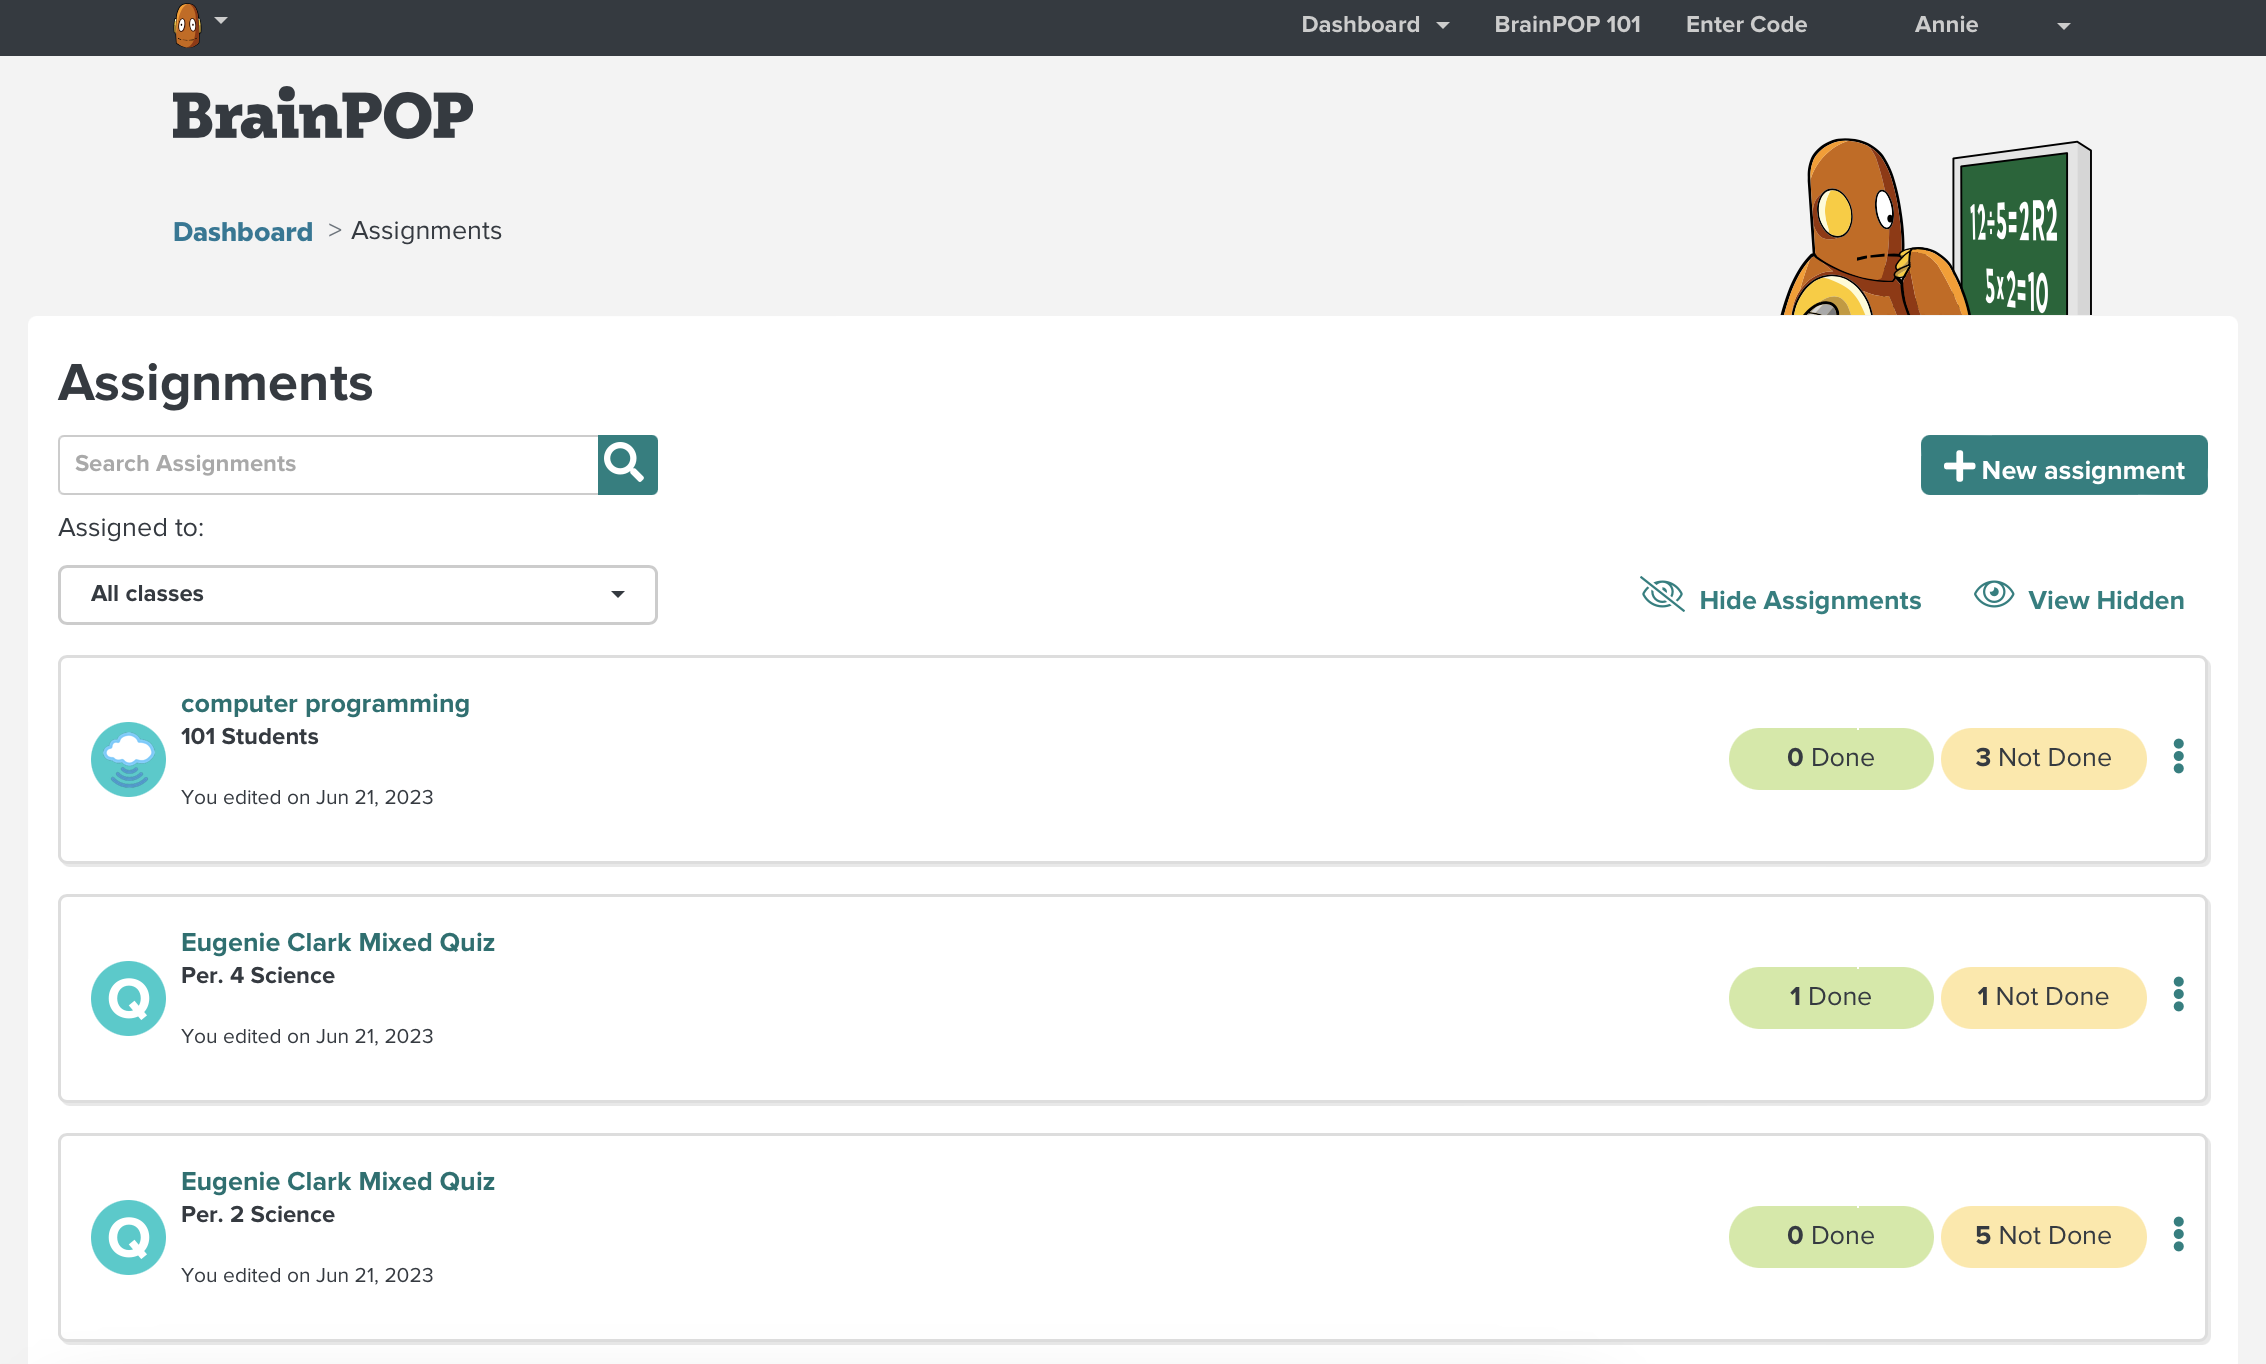2266x1364 pixels.
Task: Open the Dashboard menu in top navigation
Action: click(x=1360, y=25)
